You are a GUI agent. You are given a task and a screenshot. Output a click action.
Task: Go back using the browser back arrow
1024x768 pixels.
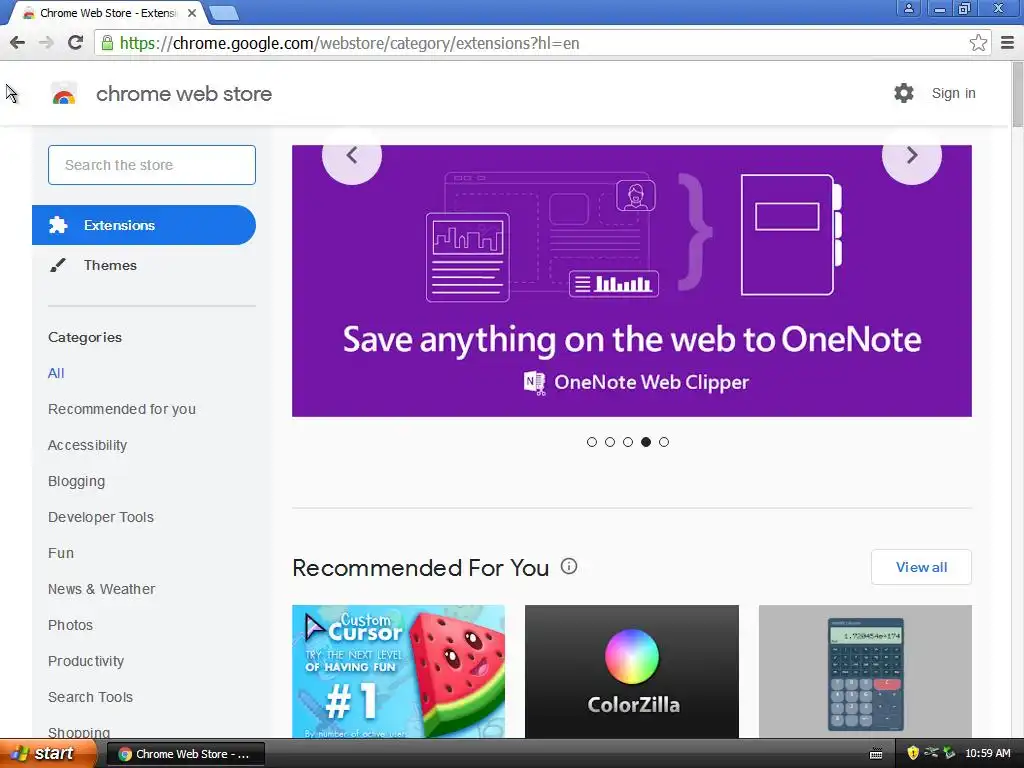click(18, 43)
